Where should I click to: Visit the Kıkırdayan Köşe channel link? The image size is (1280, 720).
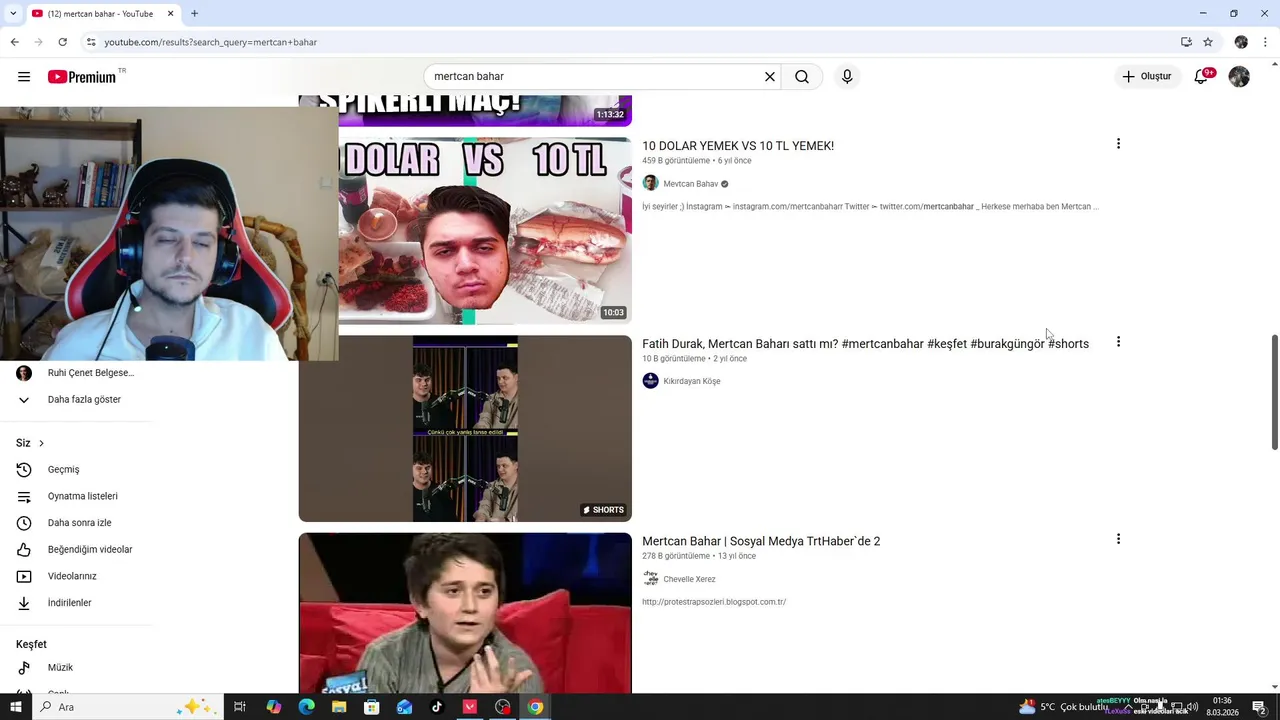pyautogui.click(x=691, y=381)
